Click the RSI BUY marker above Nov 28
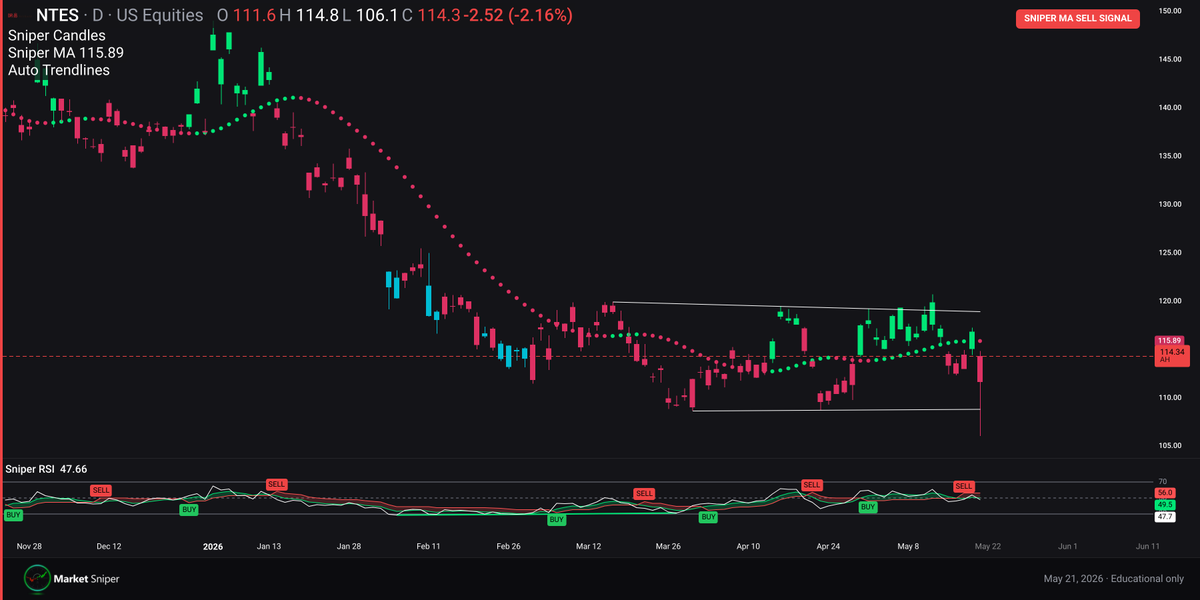This screenshot has height=600, width=1200. pyautogui.click(x=14, y=514)
